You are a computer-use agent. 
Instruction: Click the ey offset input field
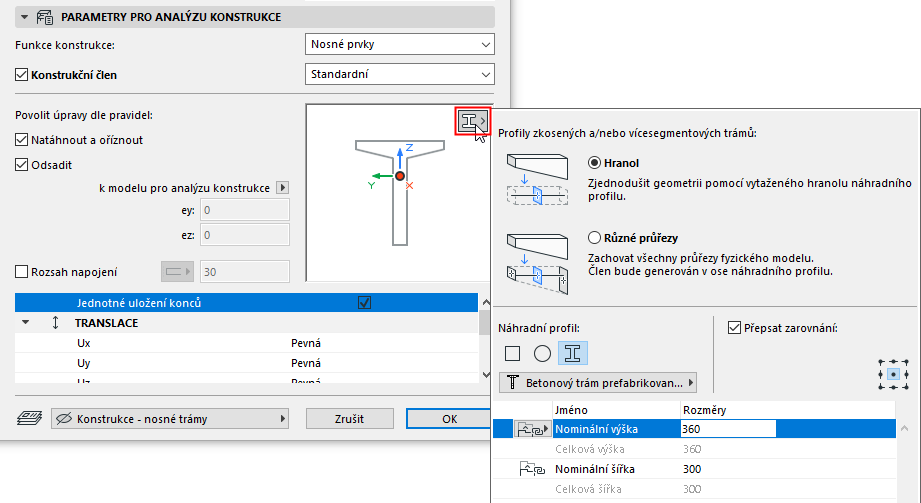point(245,210)
